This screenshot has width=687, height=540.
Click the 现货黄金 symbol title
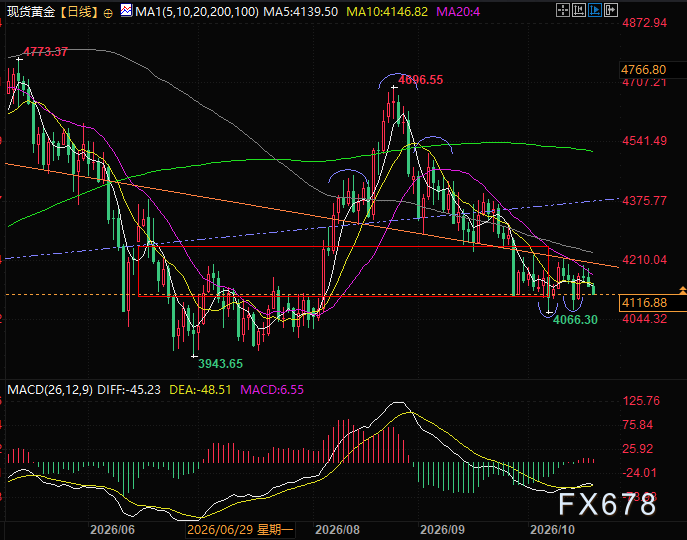[x=31, y=12]
